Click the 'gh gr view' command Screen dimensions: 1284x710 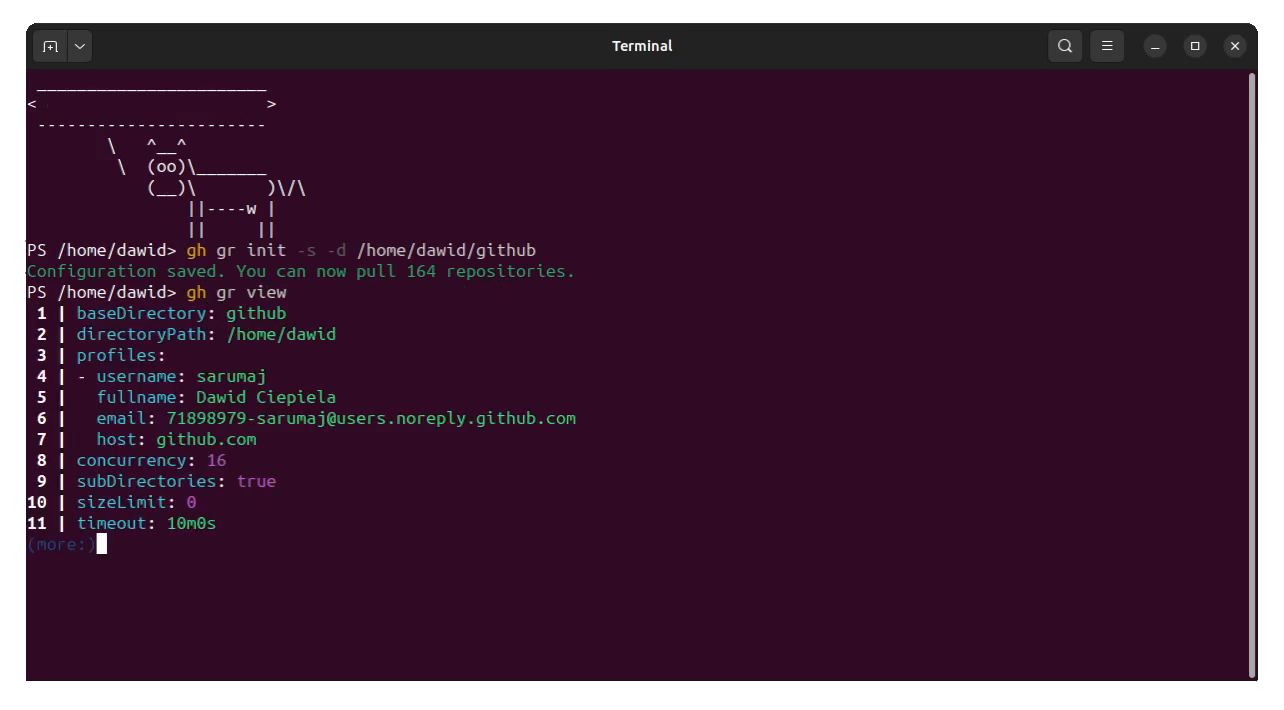click(x=236, y=292)
